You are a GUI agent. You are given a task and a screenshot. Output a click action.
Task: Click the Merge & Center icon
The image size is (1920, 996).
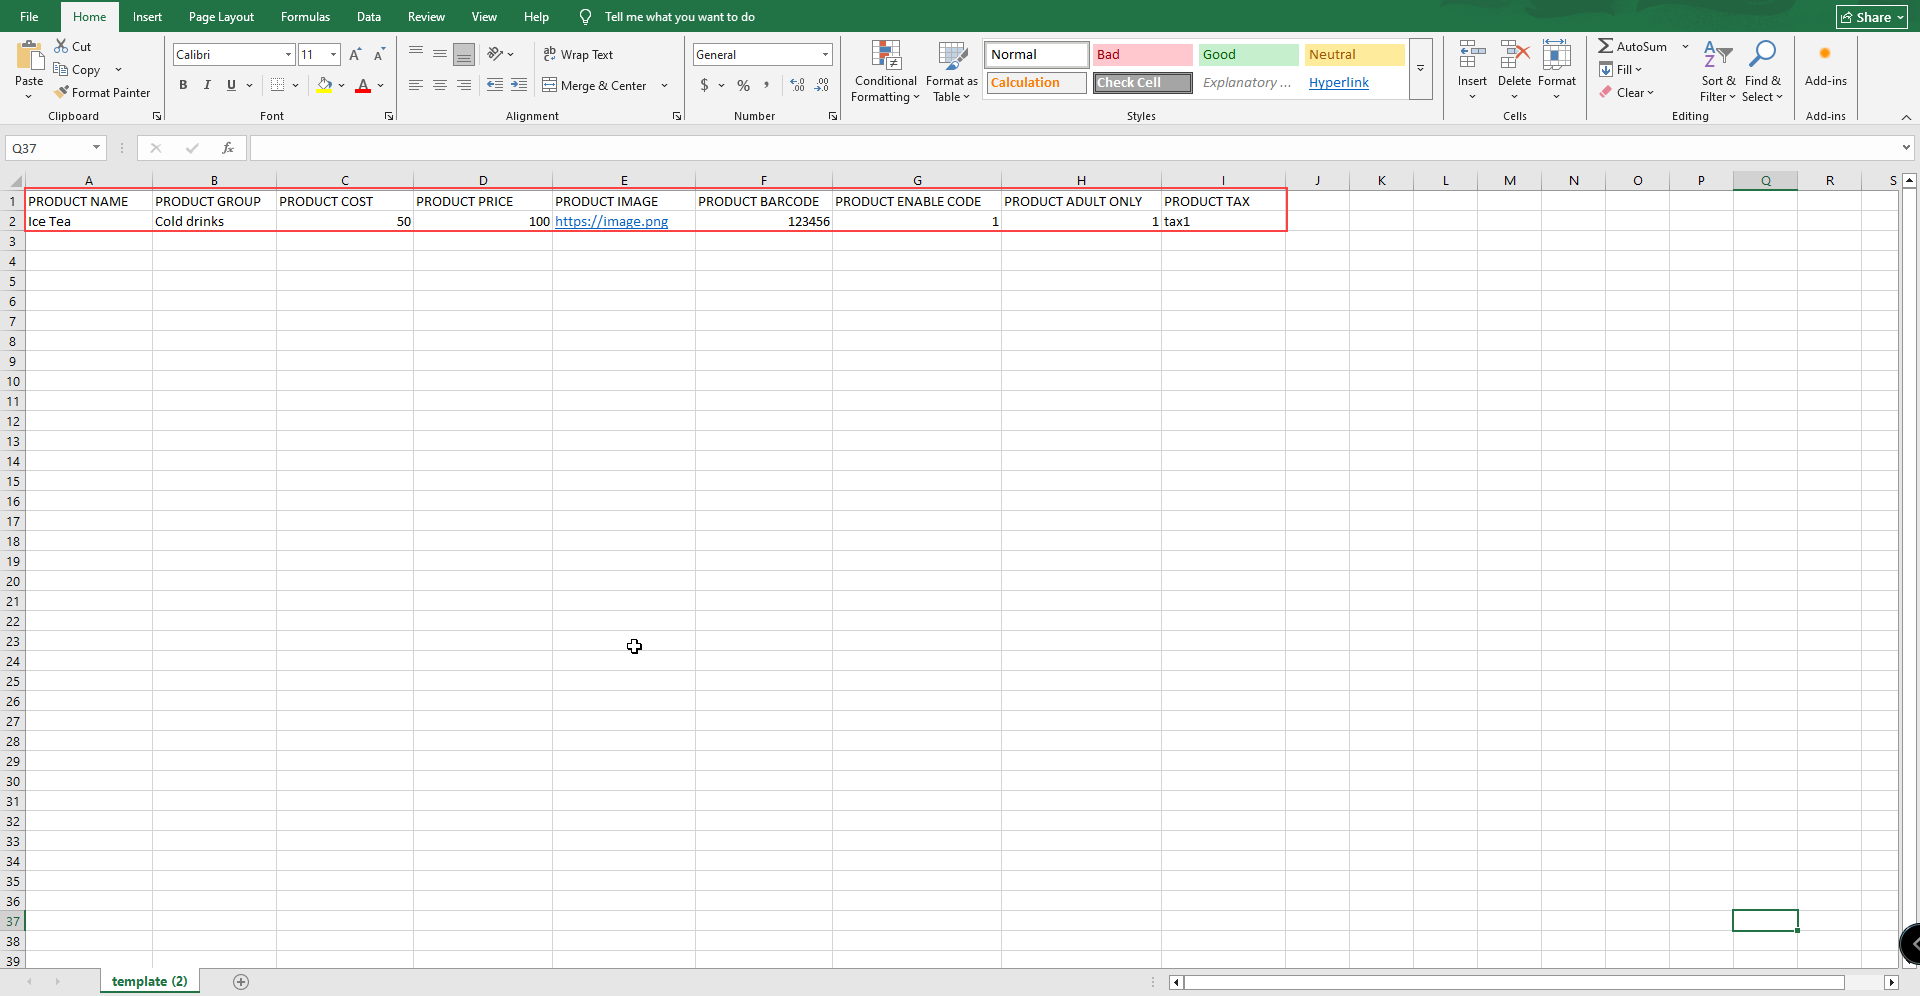[550, 85]
